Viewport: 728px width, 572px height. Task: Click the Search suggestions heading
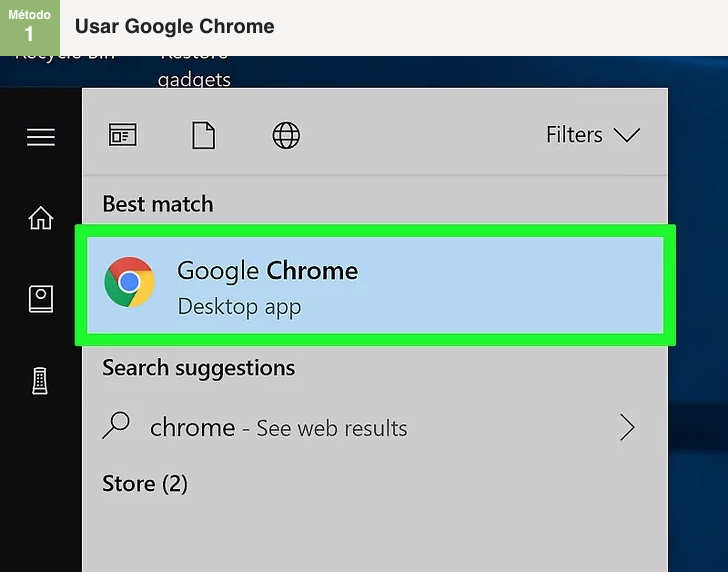tap(198, 368)
